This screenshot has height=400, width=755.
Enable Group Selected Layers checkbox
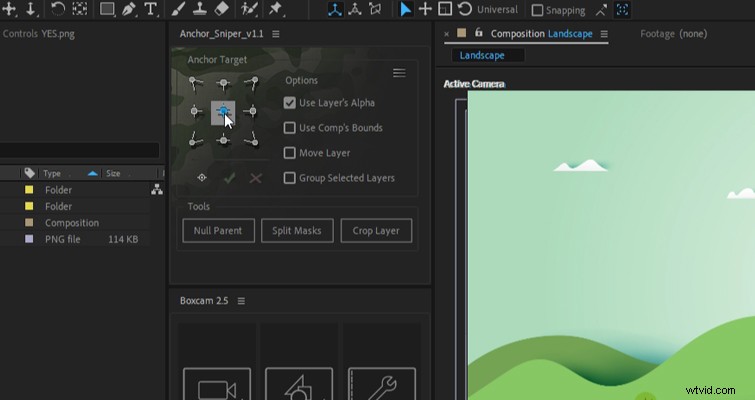pyautogui.click(x=289, y=178)
